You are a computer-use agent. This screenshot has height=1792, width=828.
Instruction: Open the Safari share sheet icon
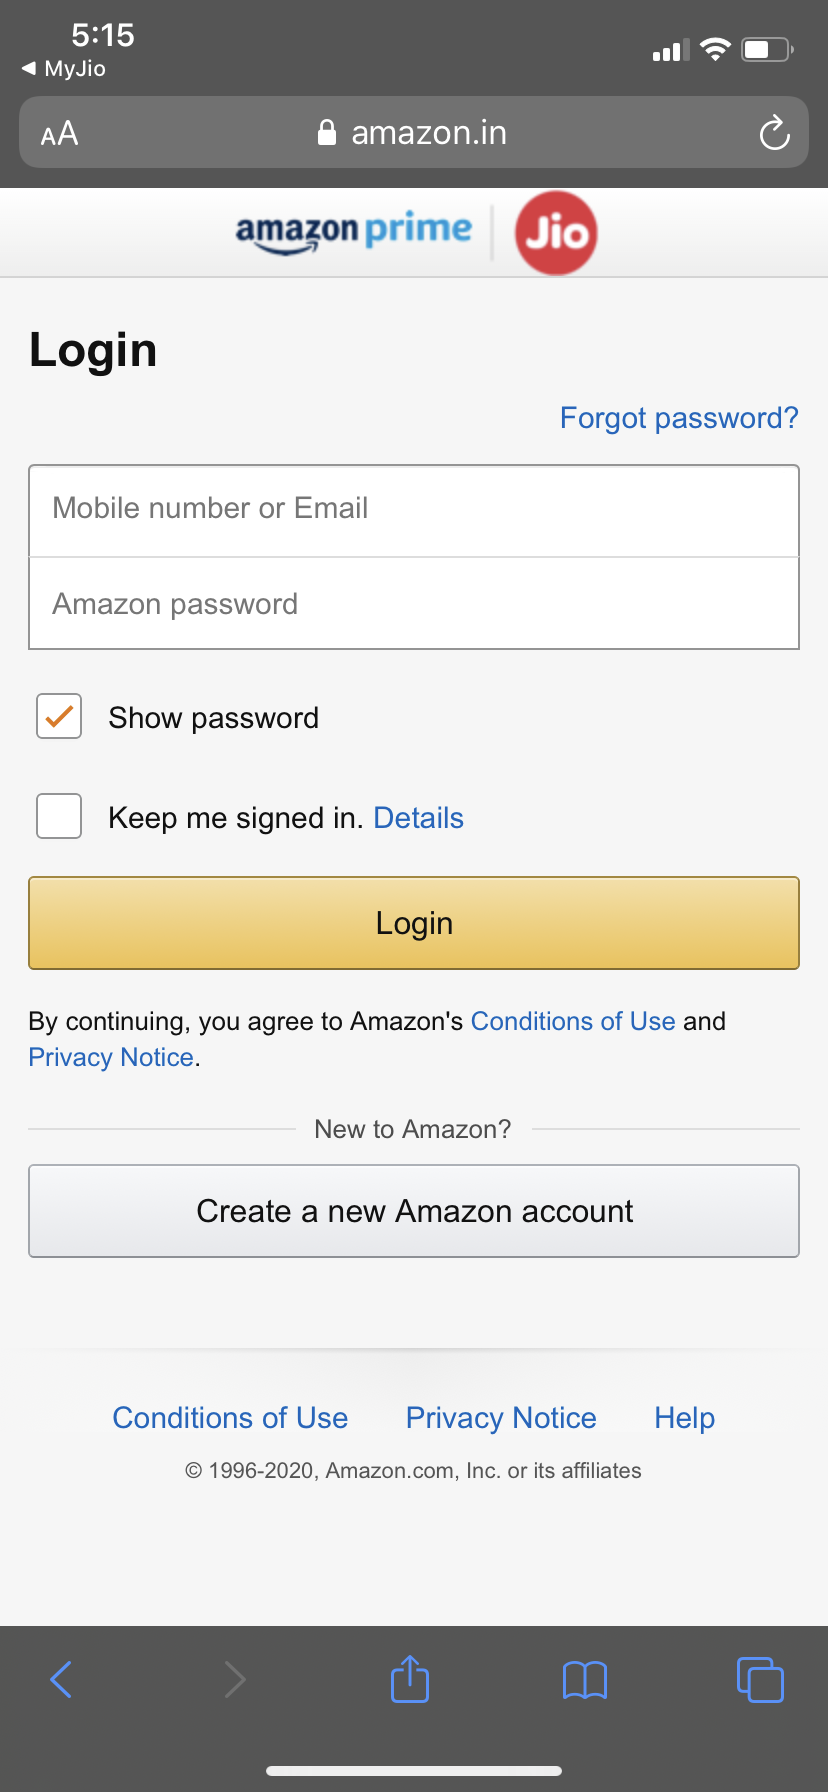click(410, 1679)
